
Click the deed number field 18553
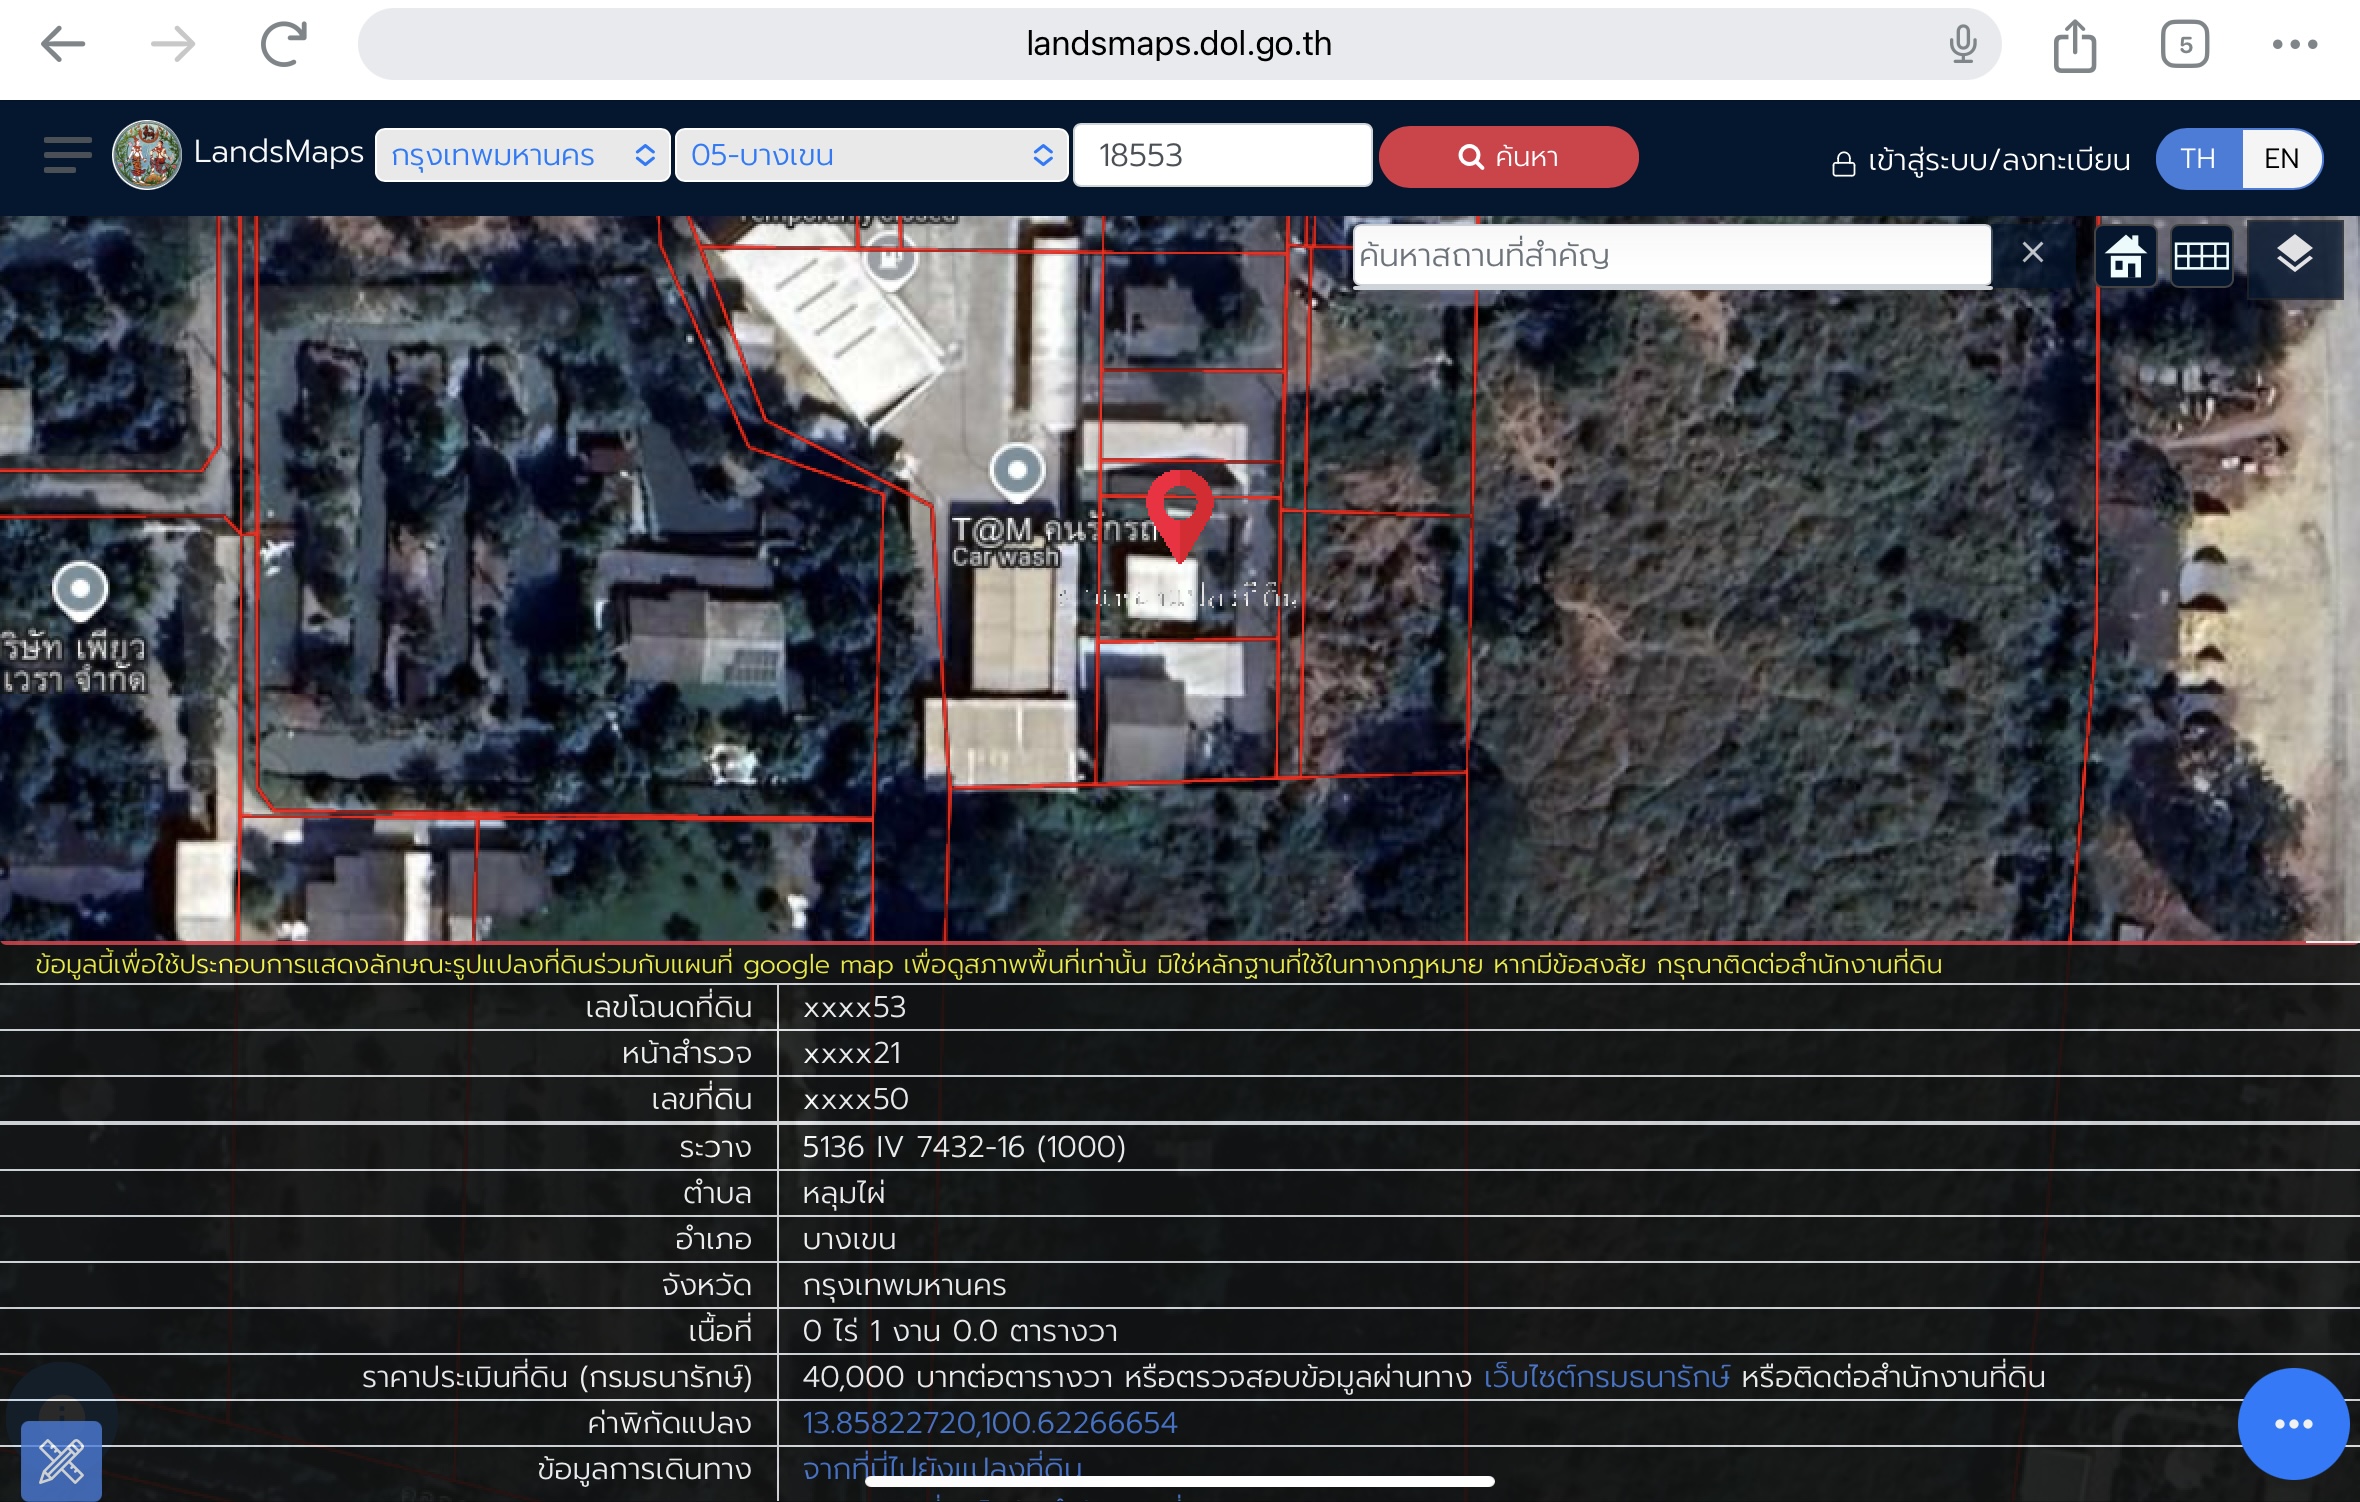(1222, 156)
